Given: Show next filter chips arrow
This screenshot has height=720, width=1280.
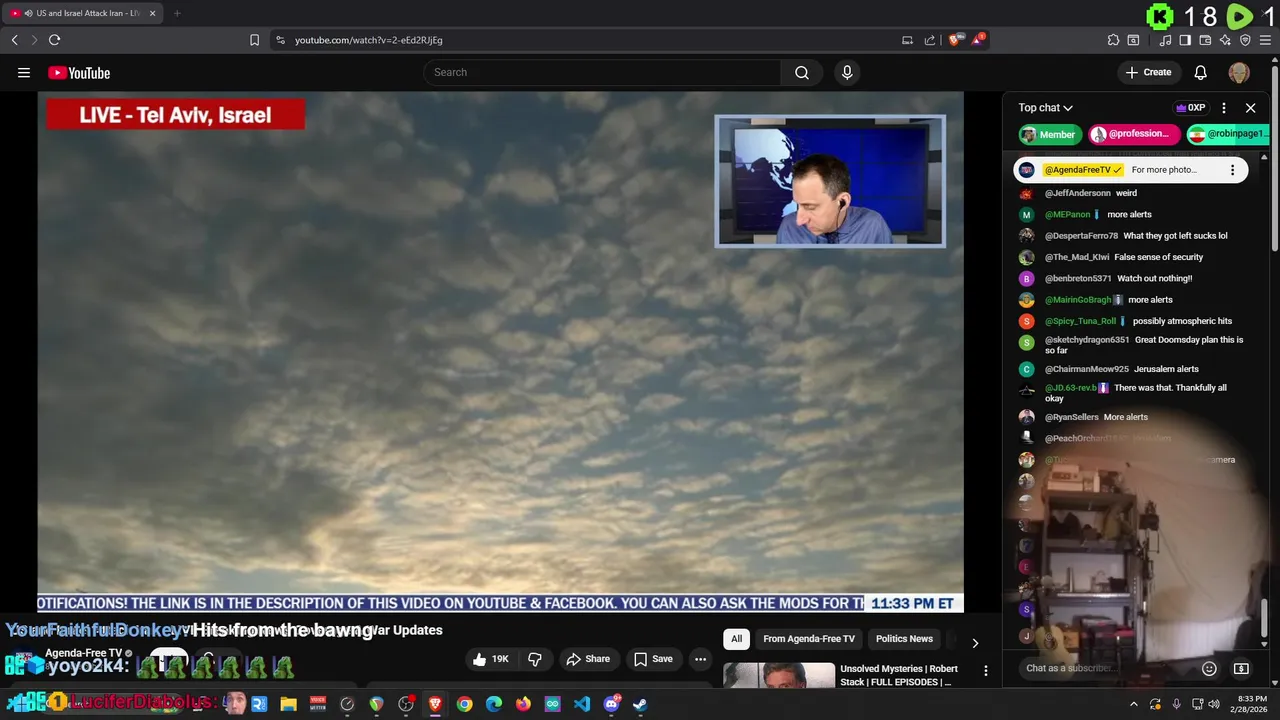Looking at the screenshot, I should point(975,643).
